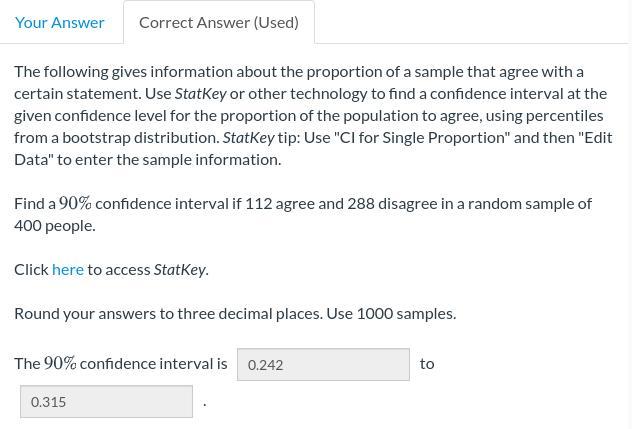Click the lower bound field showing 0.242

(x=323, y=364)
